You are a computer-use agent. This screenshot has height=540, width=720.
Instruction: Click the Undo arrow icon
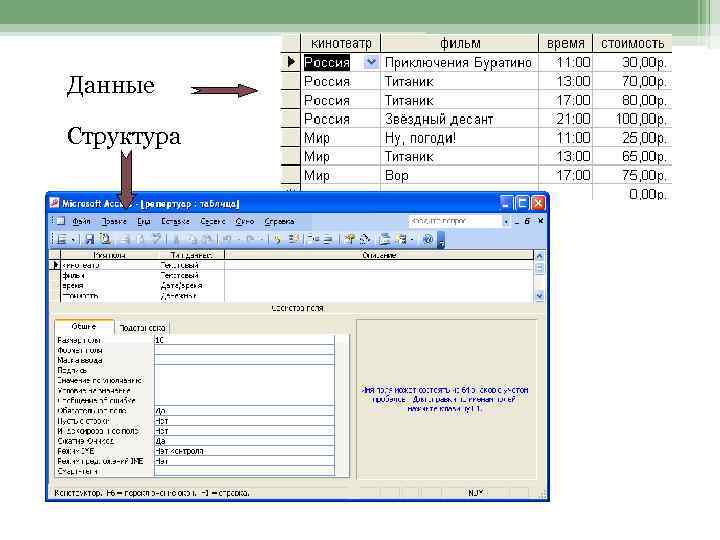click(227, 239)
